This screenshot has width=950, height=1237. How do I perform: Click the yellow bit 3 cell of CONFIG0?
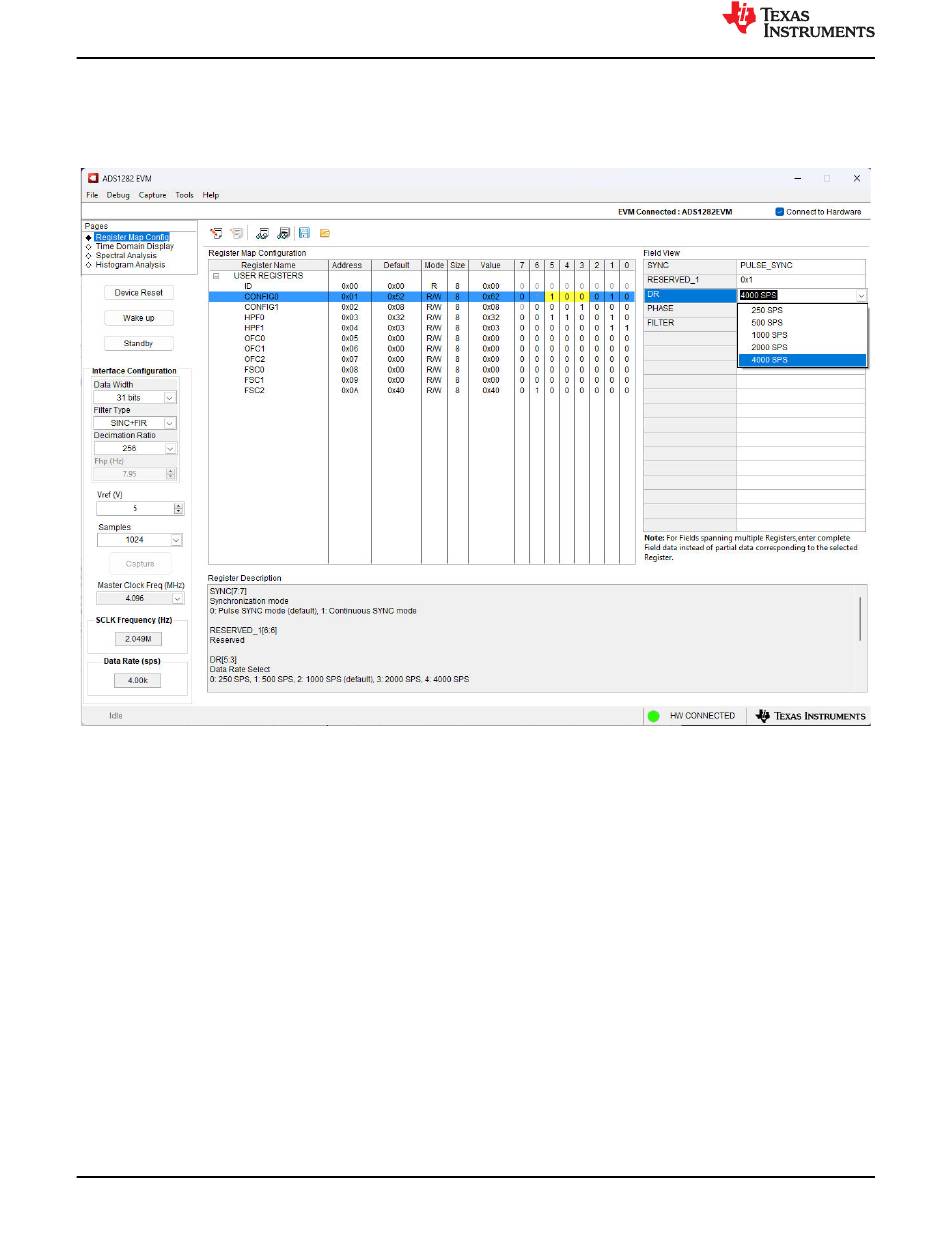(x=581, y=296)
